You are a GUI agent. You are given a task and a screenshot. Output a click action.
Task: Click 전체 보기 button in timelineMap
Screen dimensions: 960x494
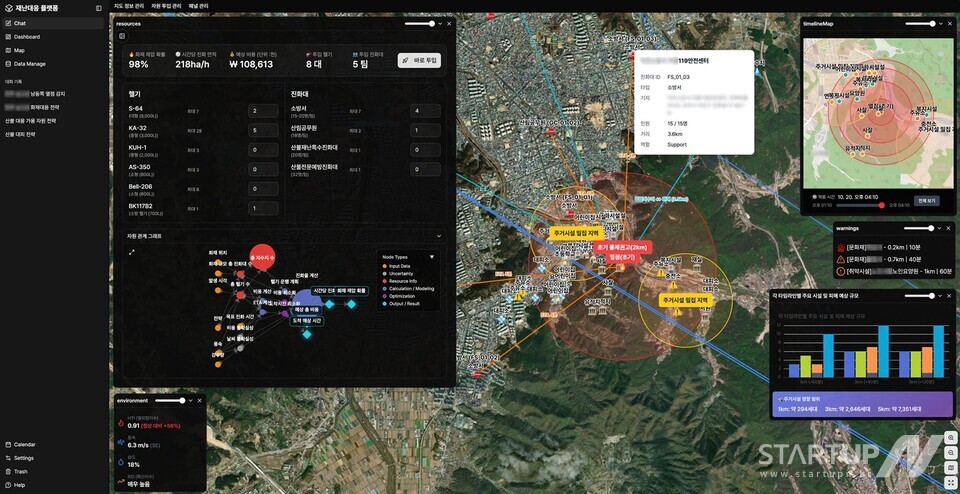point(927,201)
